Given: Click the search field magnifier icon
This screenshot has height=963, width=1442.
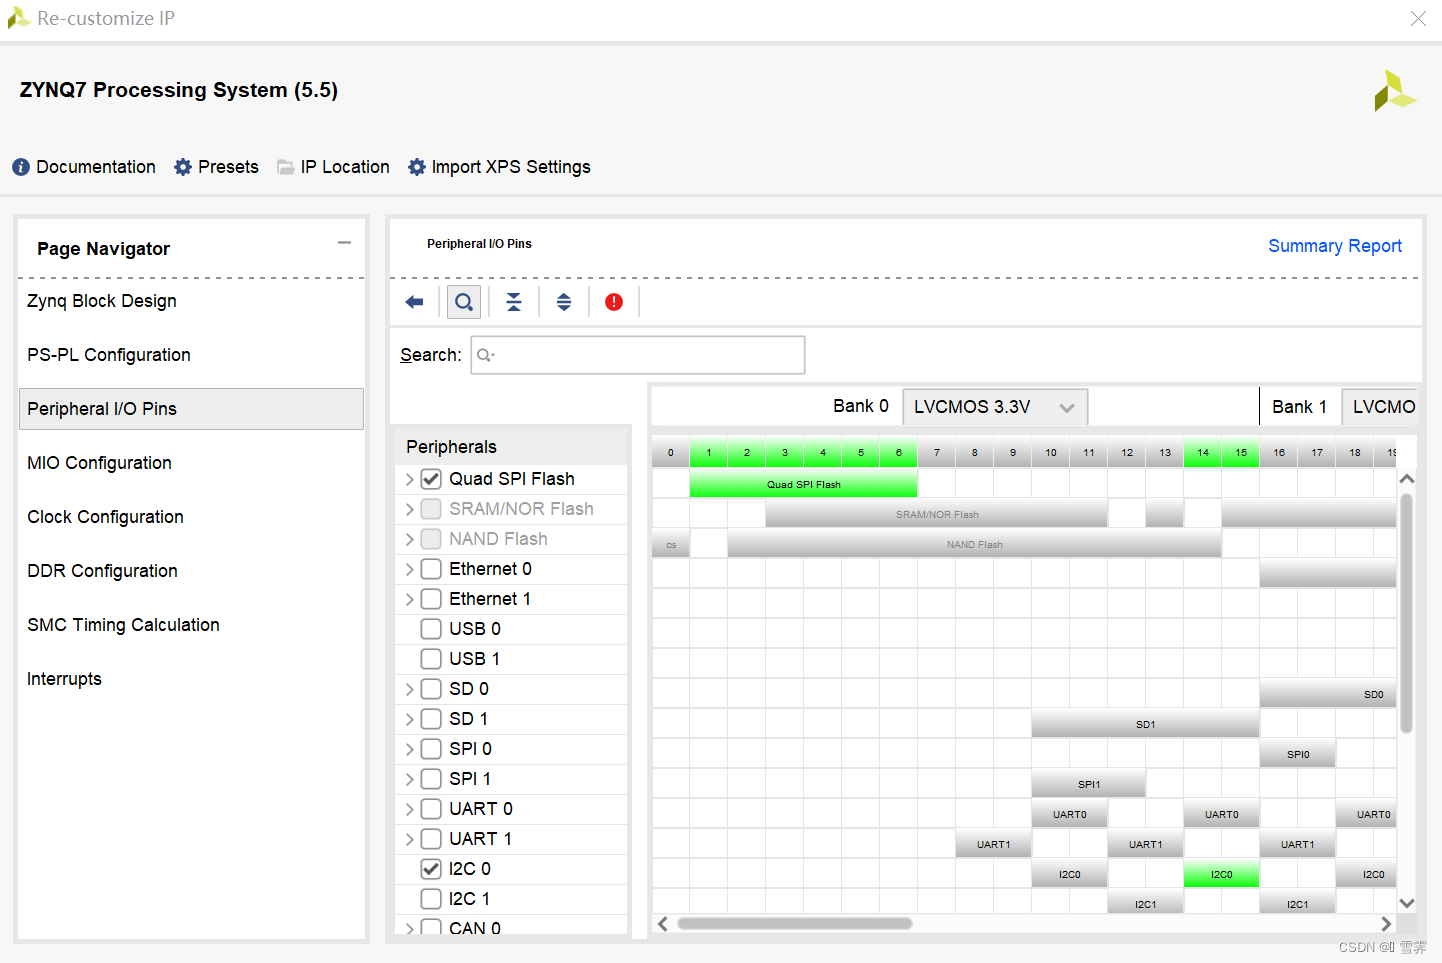Looking at the screenshot, I should pyautogui.click(x=485, y=355).
